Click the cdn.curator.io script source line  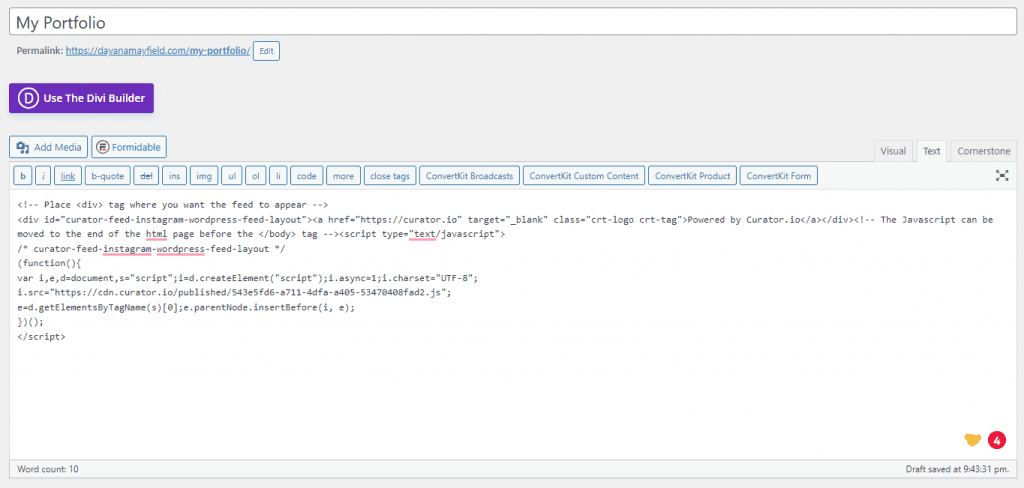click(x=234, y=293)
